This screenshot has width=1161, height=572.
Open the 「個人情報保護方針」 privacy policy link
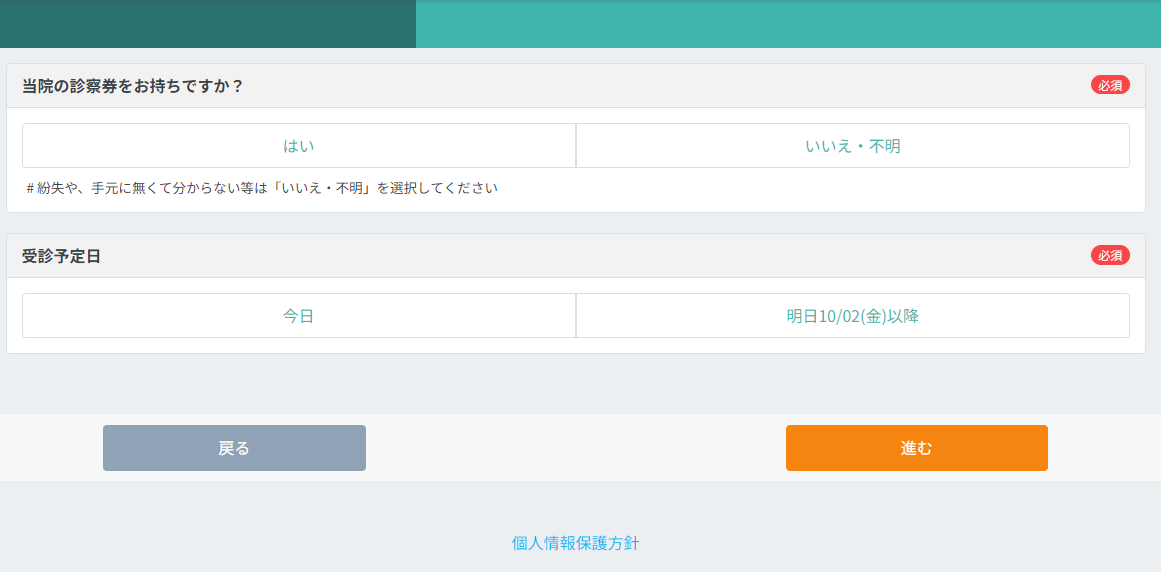(575, 543)
